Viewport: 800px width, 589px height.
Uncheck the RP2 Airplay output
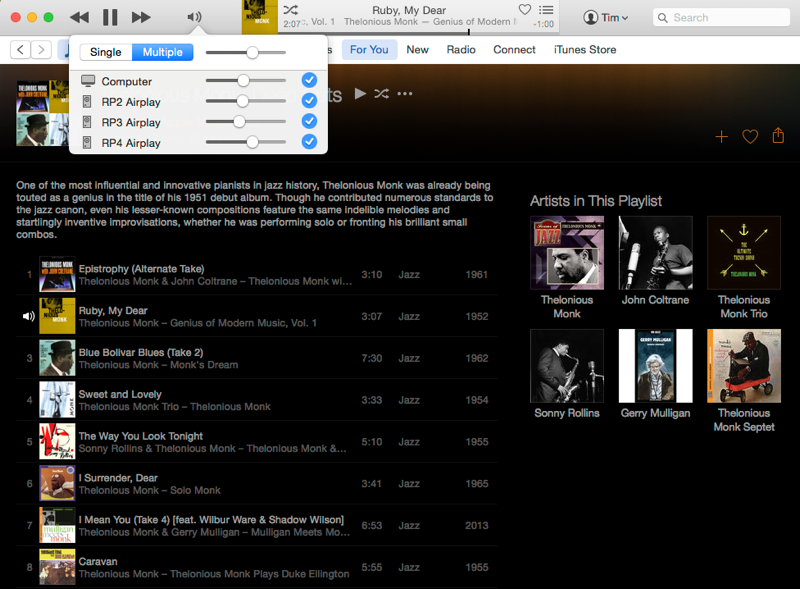[x=309, y=101]
